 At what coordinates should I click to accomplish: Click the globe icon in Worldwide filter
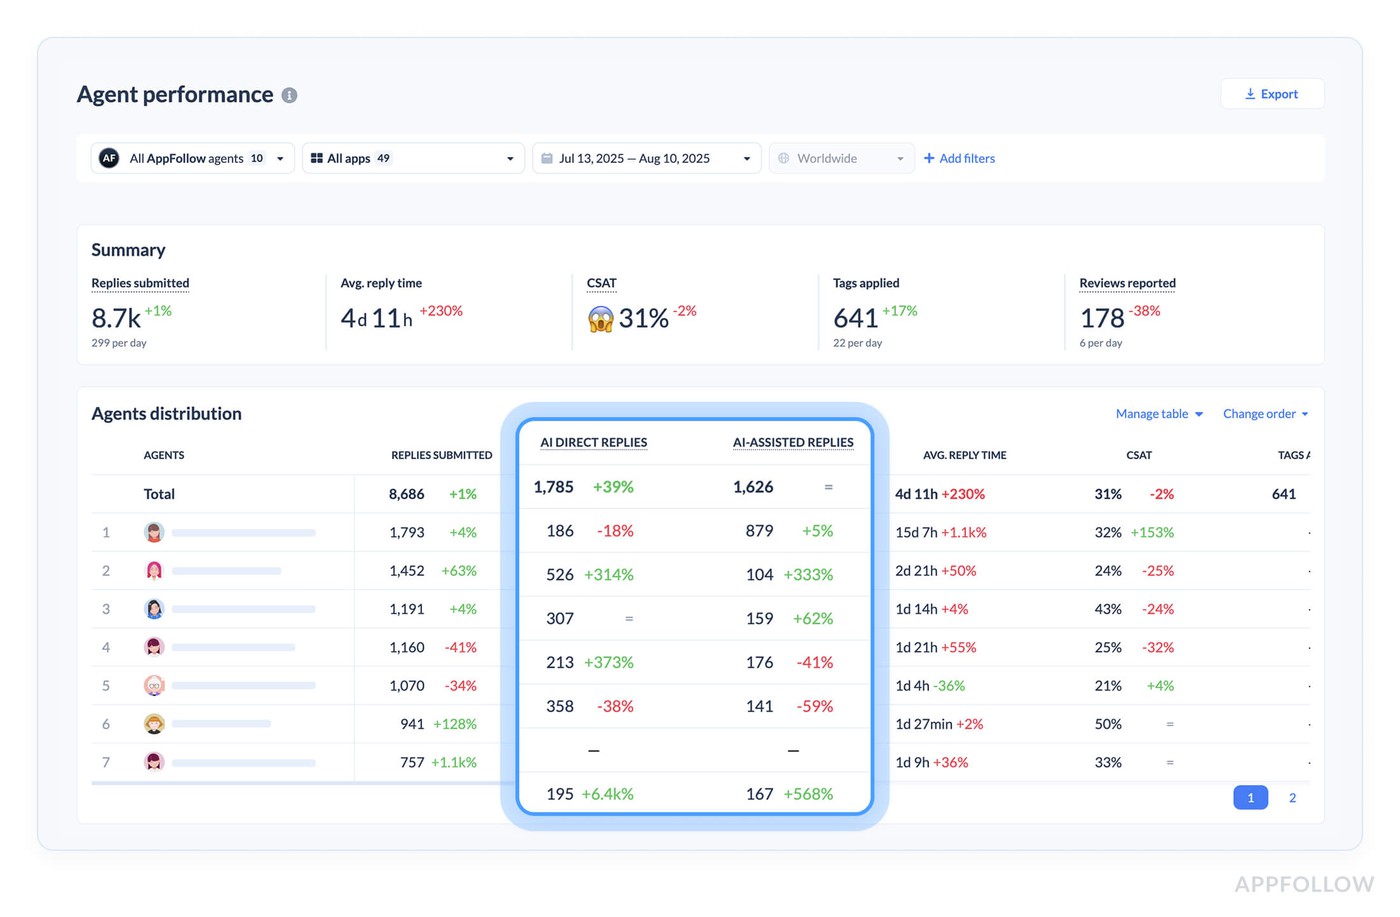tap(784, 158)
